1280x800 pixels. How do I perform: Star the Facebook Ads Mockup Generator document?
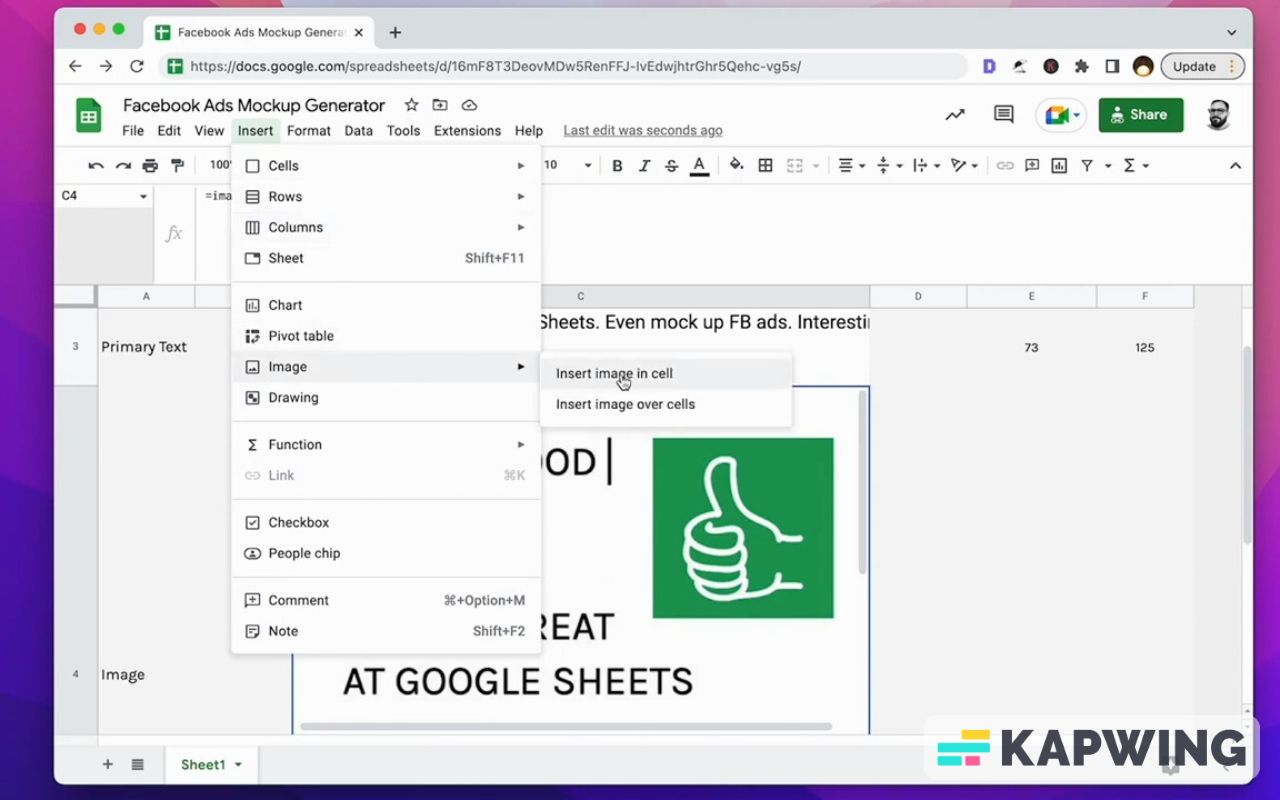tap(411, 105)
